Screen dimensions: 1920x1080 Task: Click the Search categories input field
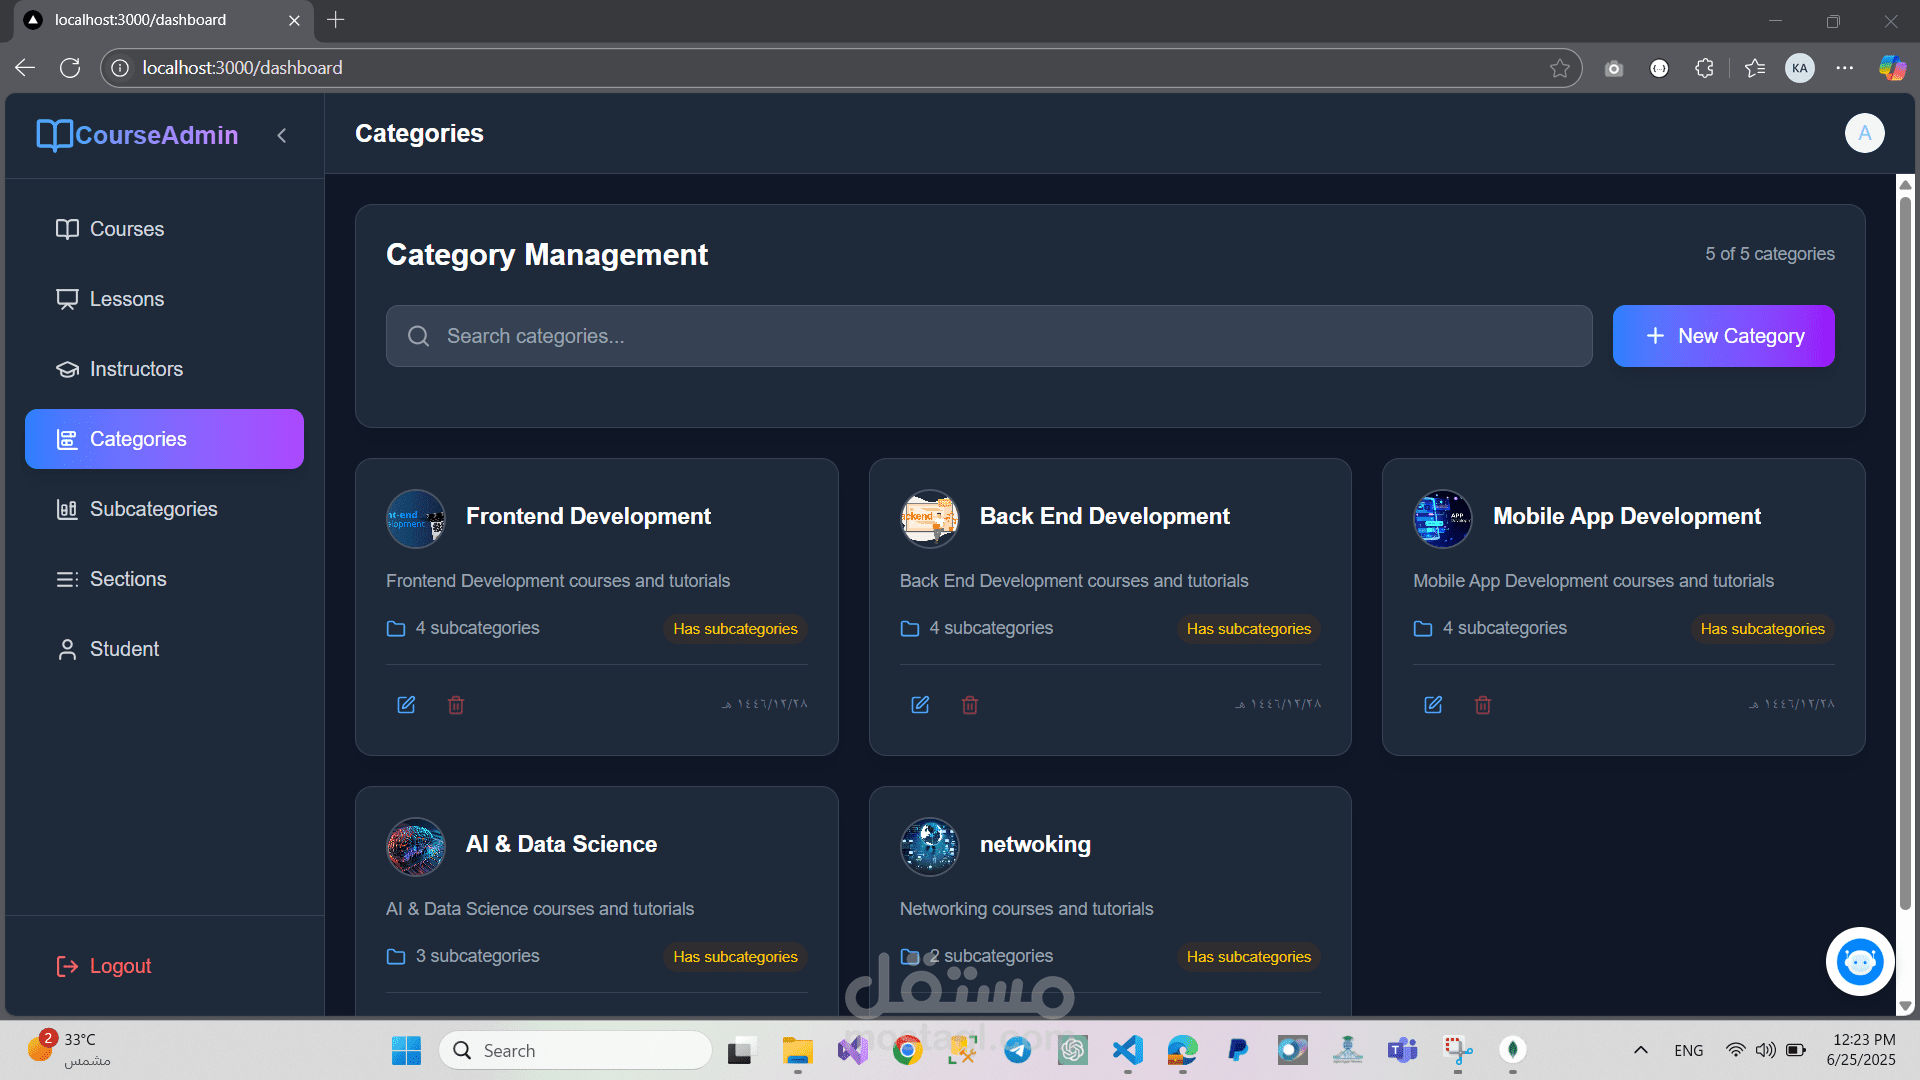(988, 336)
